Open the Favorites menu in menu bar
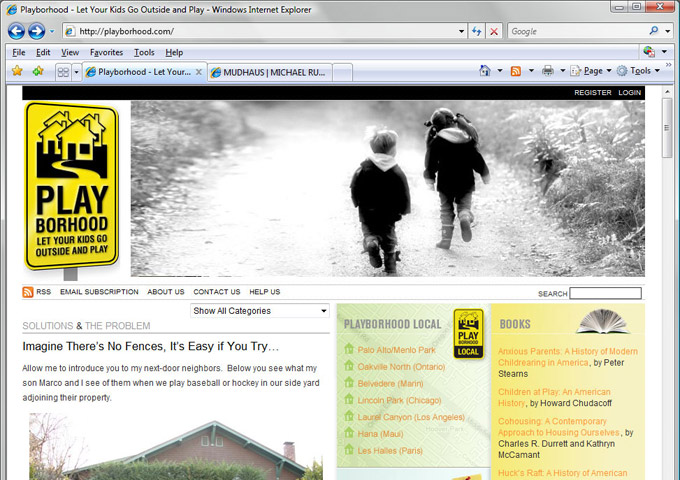 (x=106, y=52)
